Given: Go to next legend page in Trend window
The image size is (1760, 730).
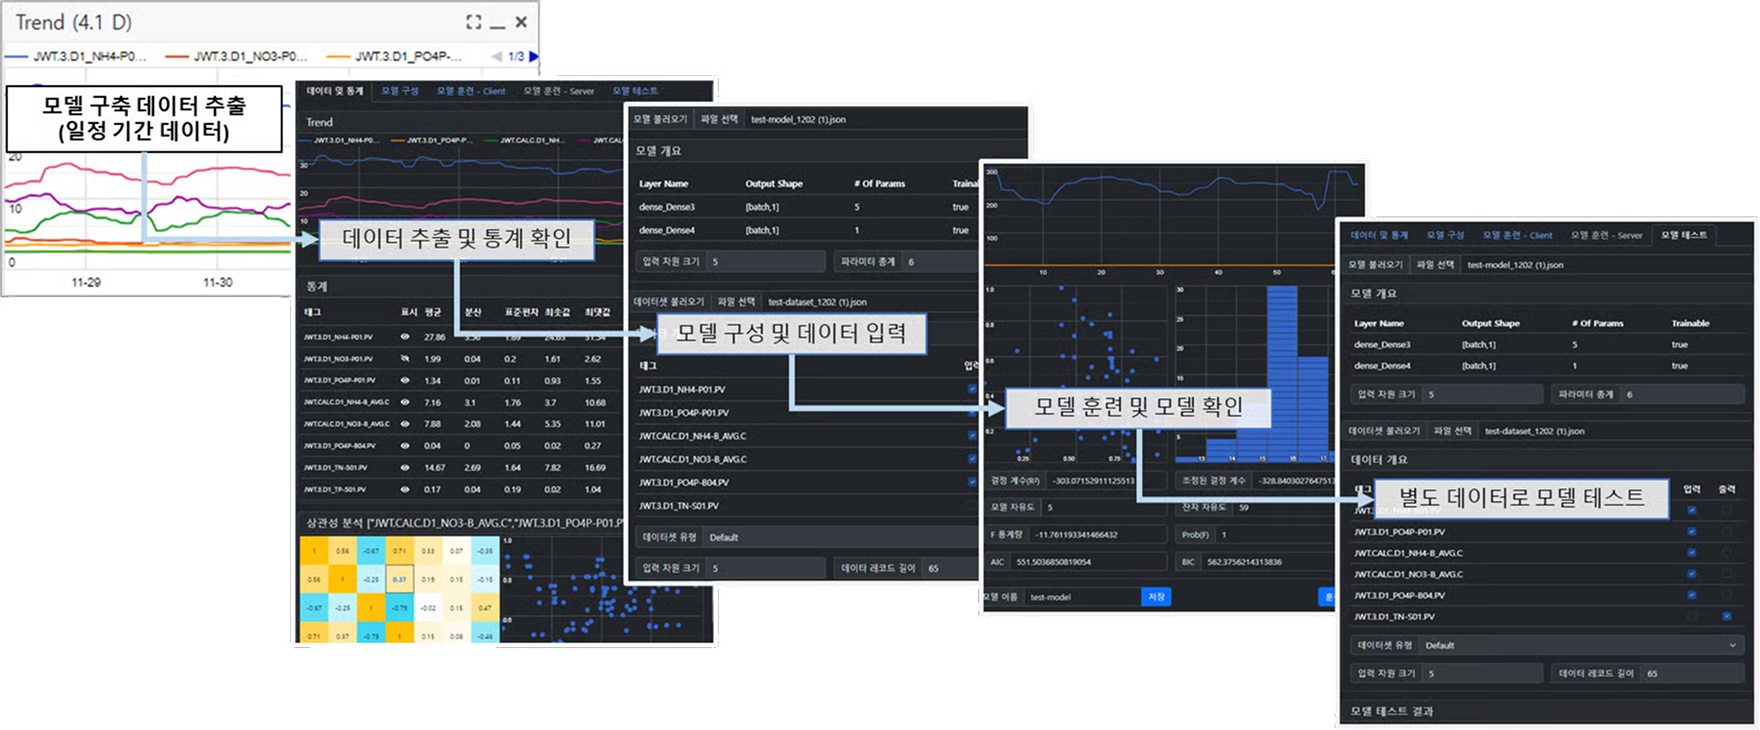Looking at the screenshot, I should [534, 57].
